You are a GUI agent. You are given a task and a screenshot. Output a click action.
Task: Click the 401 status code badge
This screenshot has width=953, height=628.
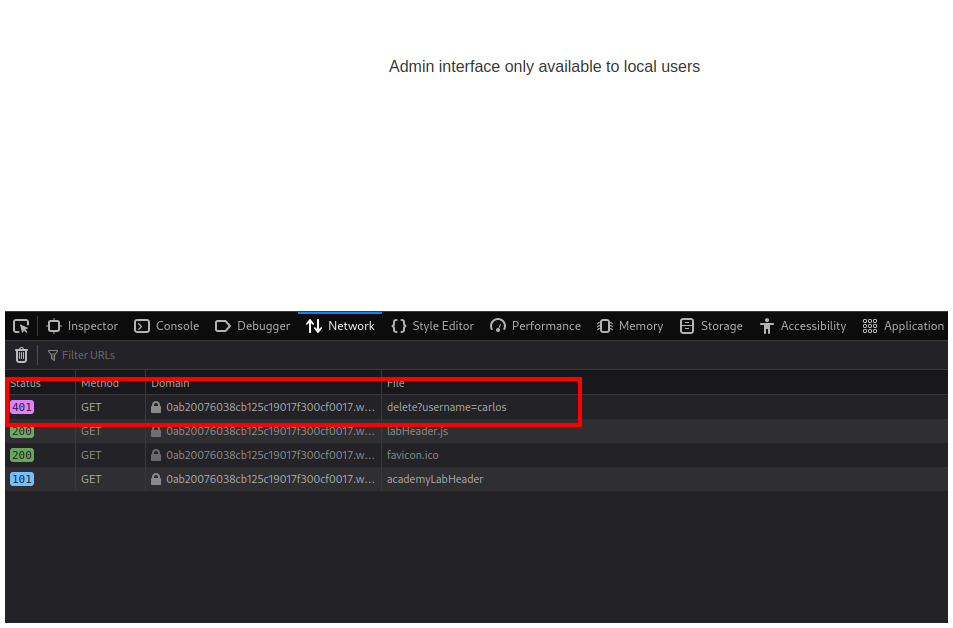pyautogui.click(x=22, y=408)
